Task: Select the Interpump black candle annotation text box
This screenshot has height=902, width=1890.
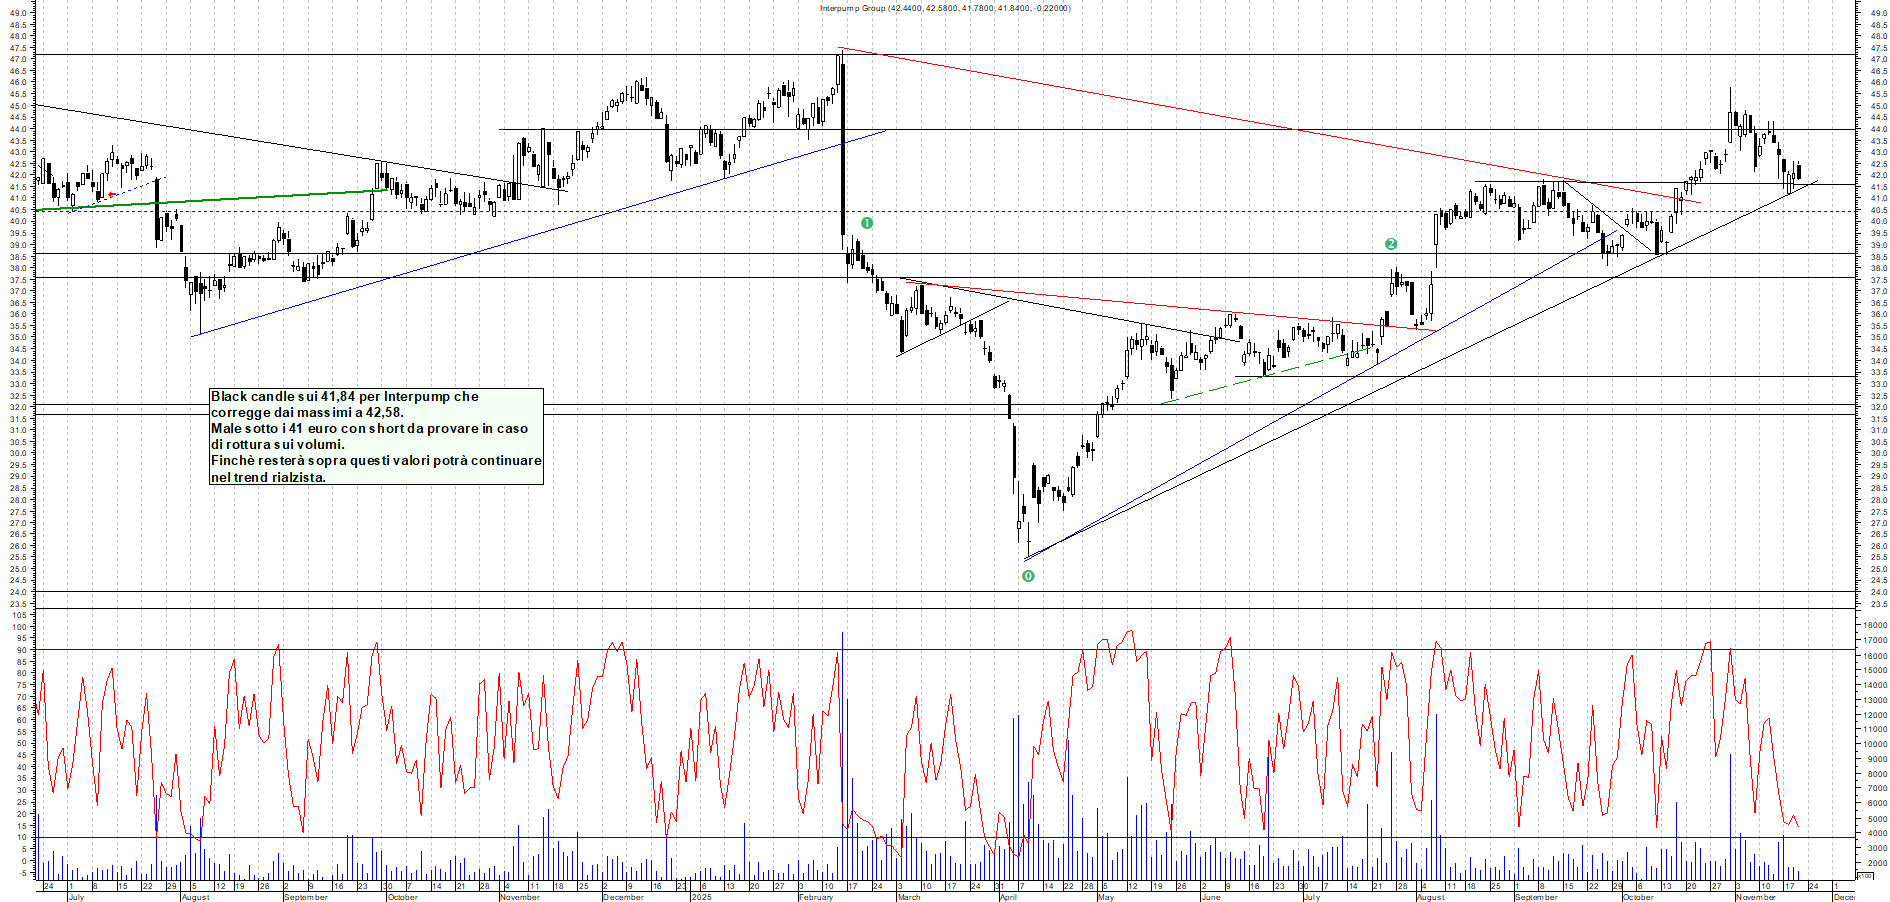Action: click(x=376, y=436)
